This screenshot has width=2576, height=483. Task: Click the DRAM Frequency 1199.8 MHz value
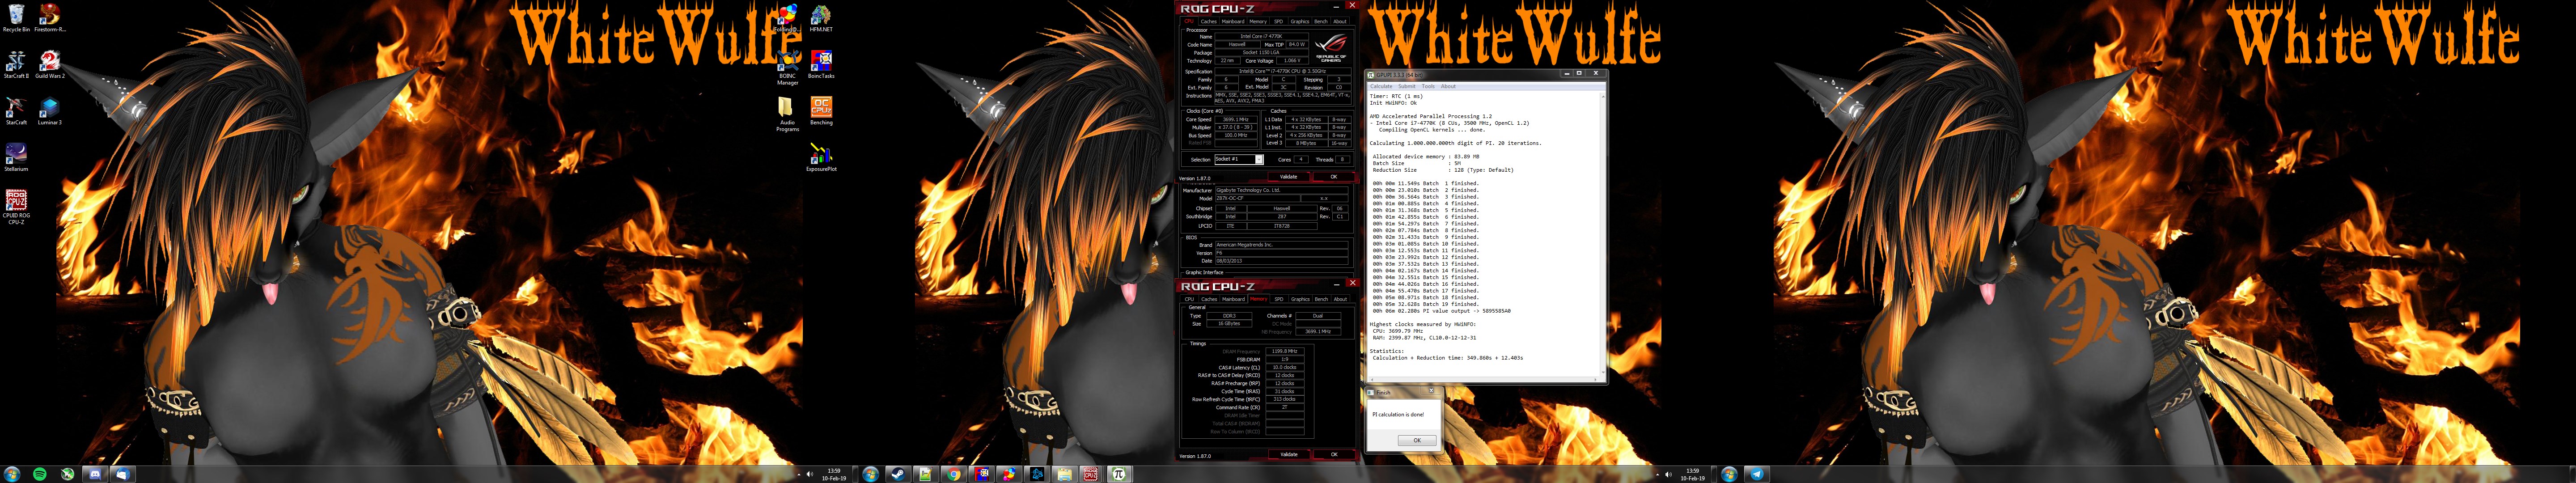[1284, 351]
